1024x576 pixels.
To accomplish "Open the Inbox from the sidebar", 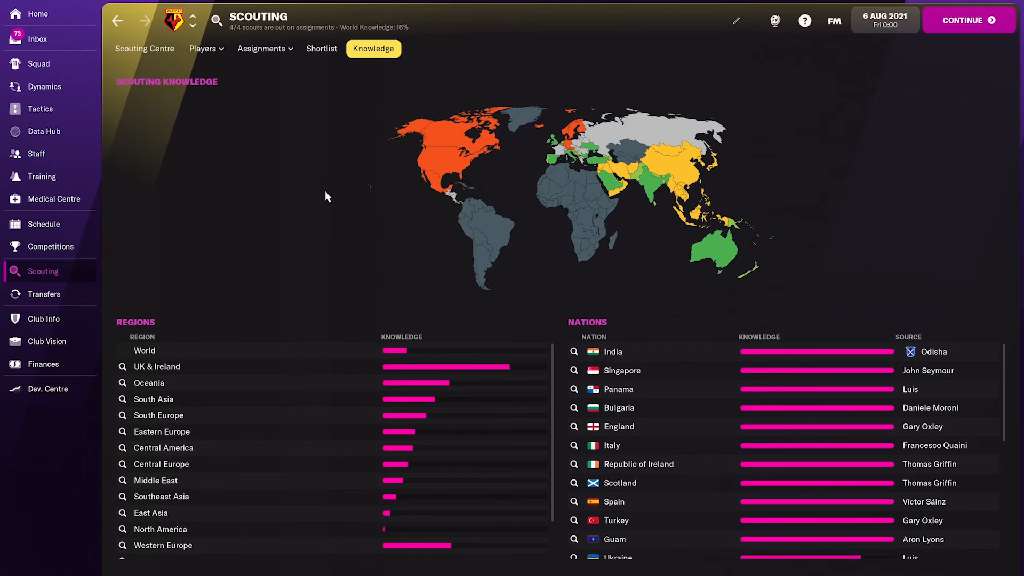I will (37, 39).
